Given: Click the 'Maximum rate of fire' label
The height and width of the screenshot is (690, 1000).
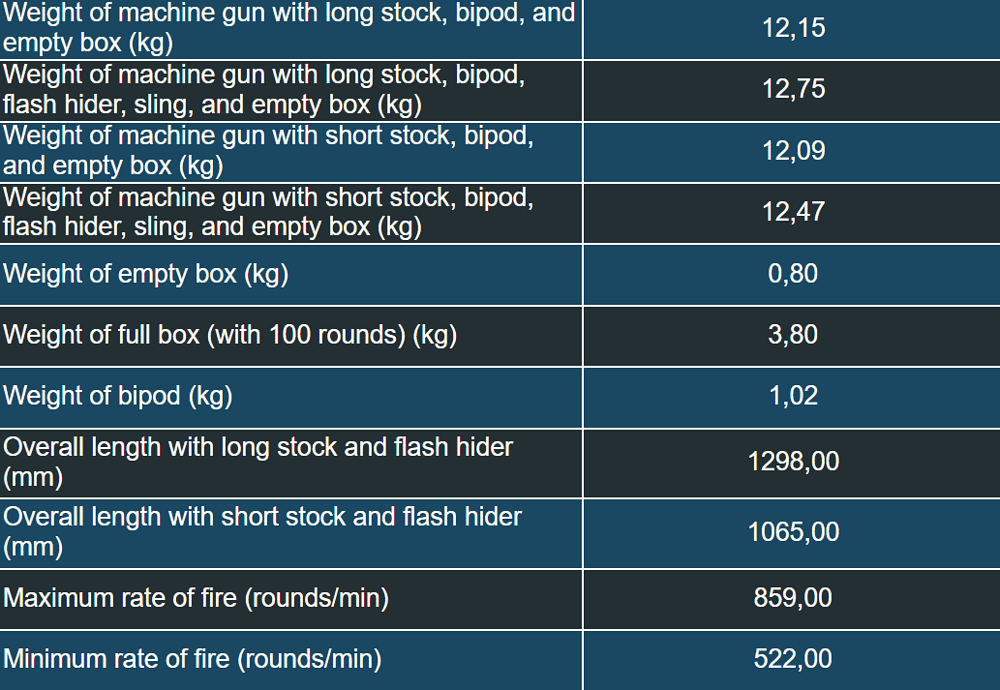Looking at the screenshot, I should pyautogui.click(x=196, y=598).
